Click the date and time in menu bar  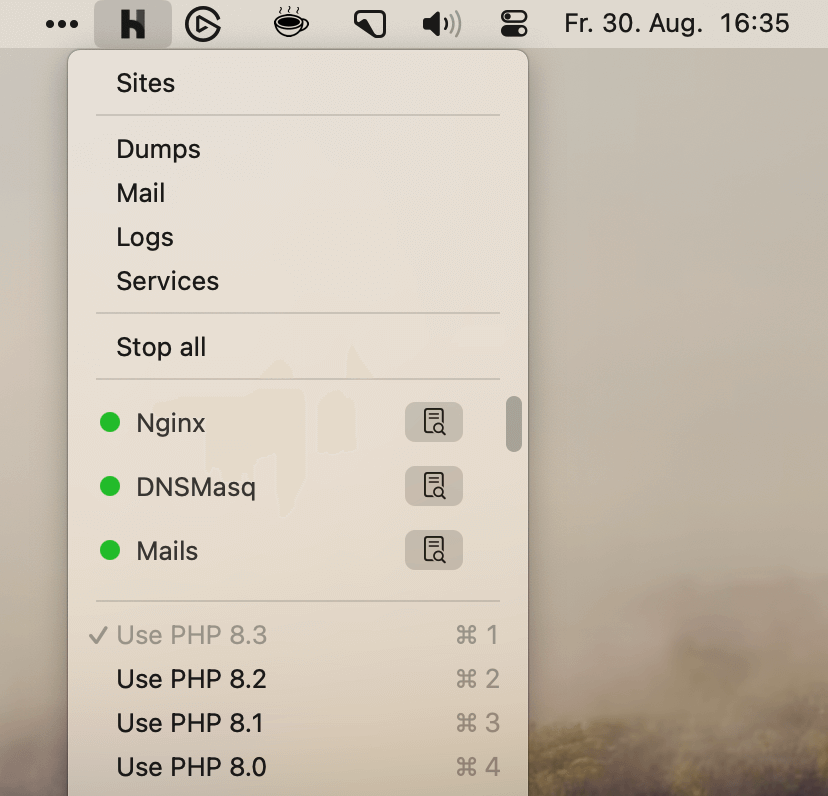coord(676,24)
